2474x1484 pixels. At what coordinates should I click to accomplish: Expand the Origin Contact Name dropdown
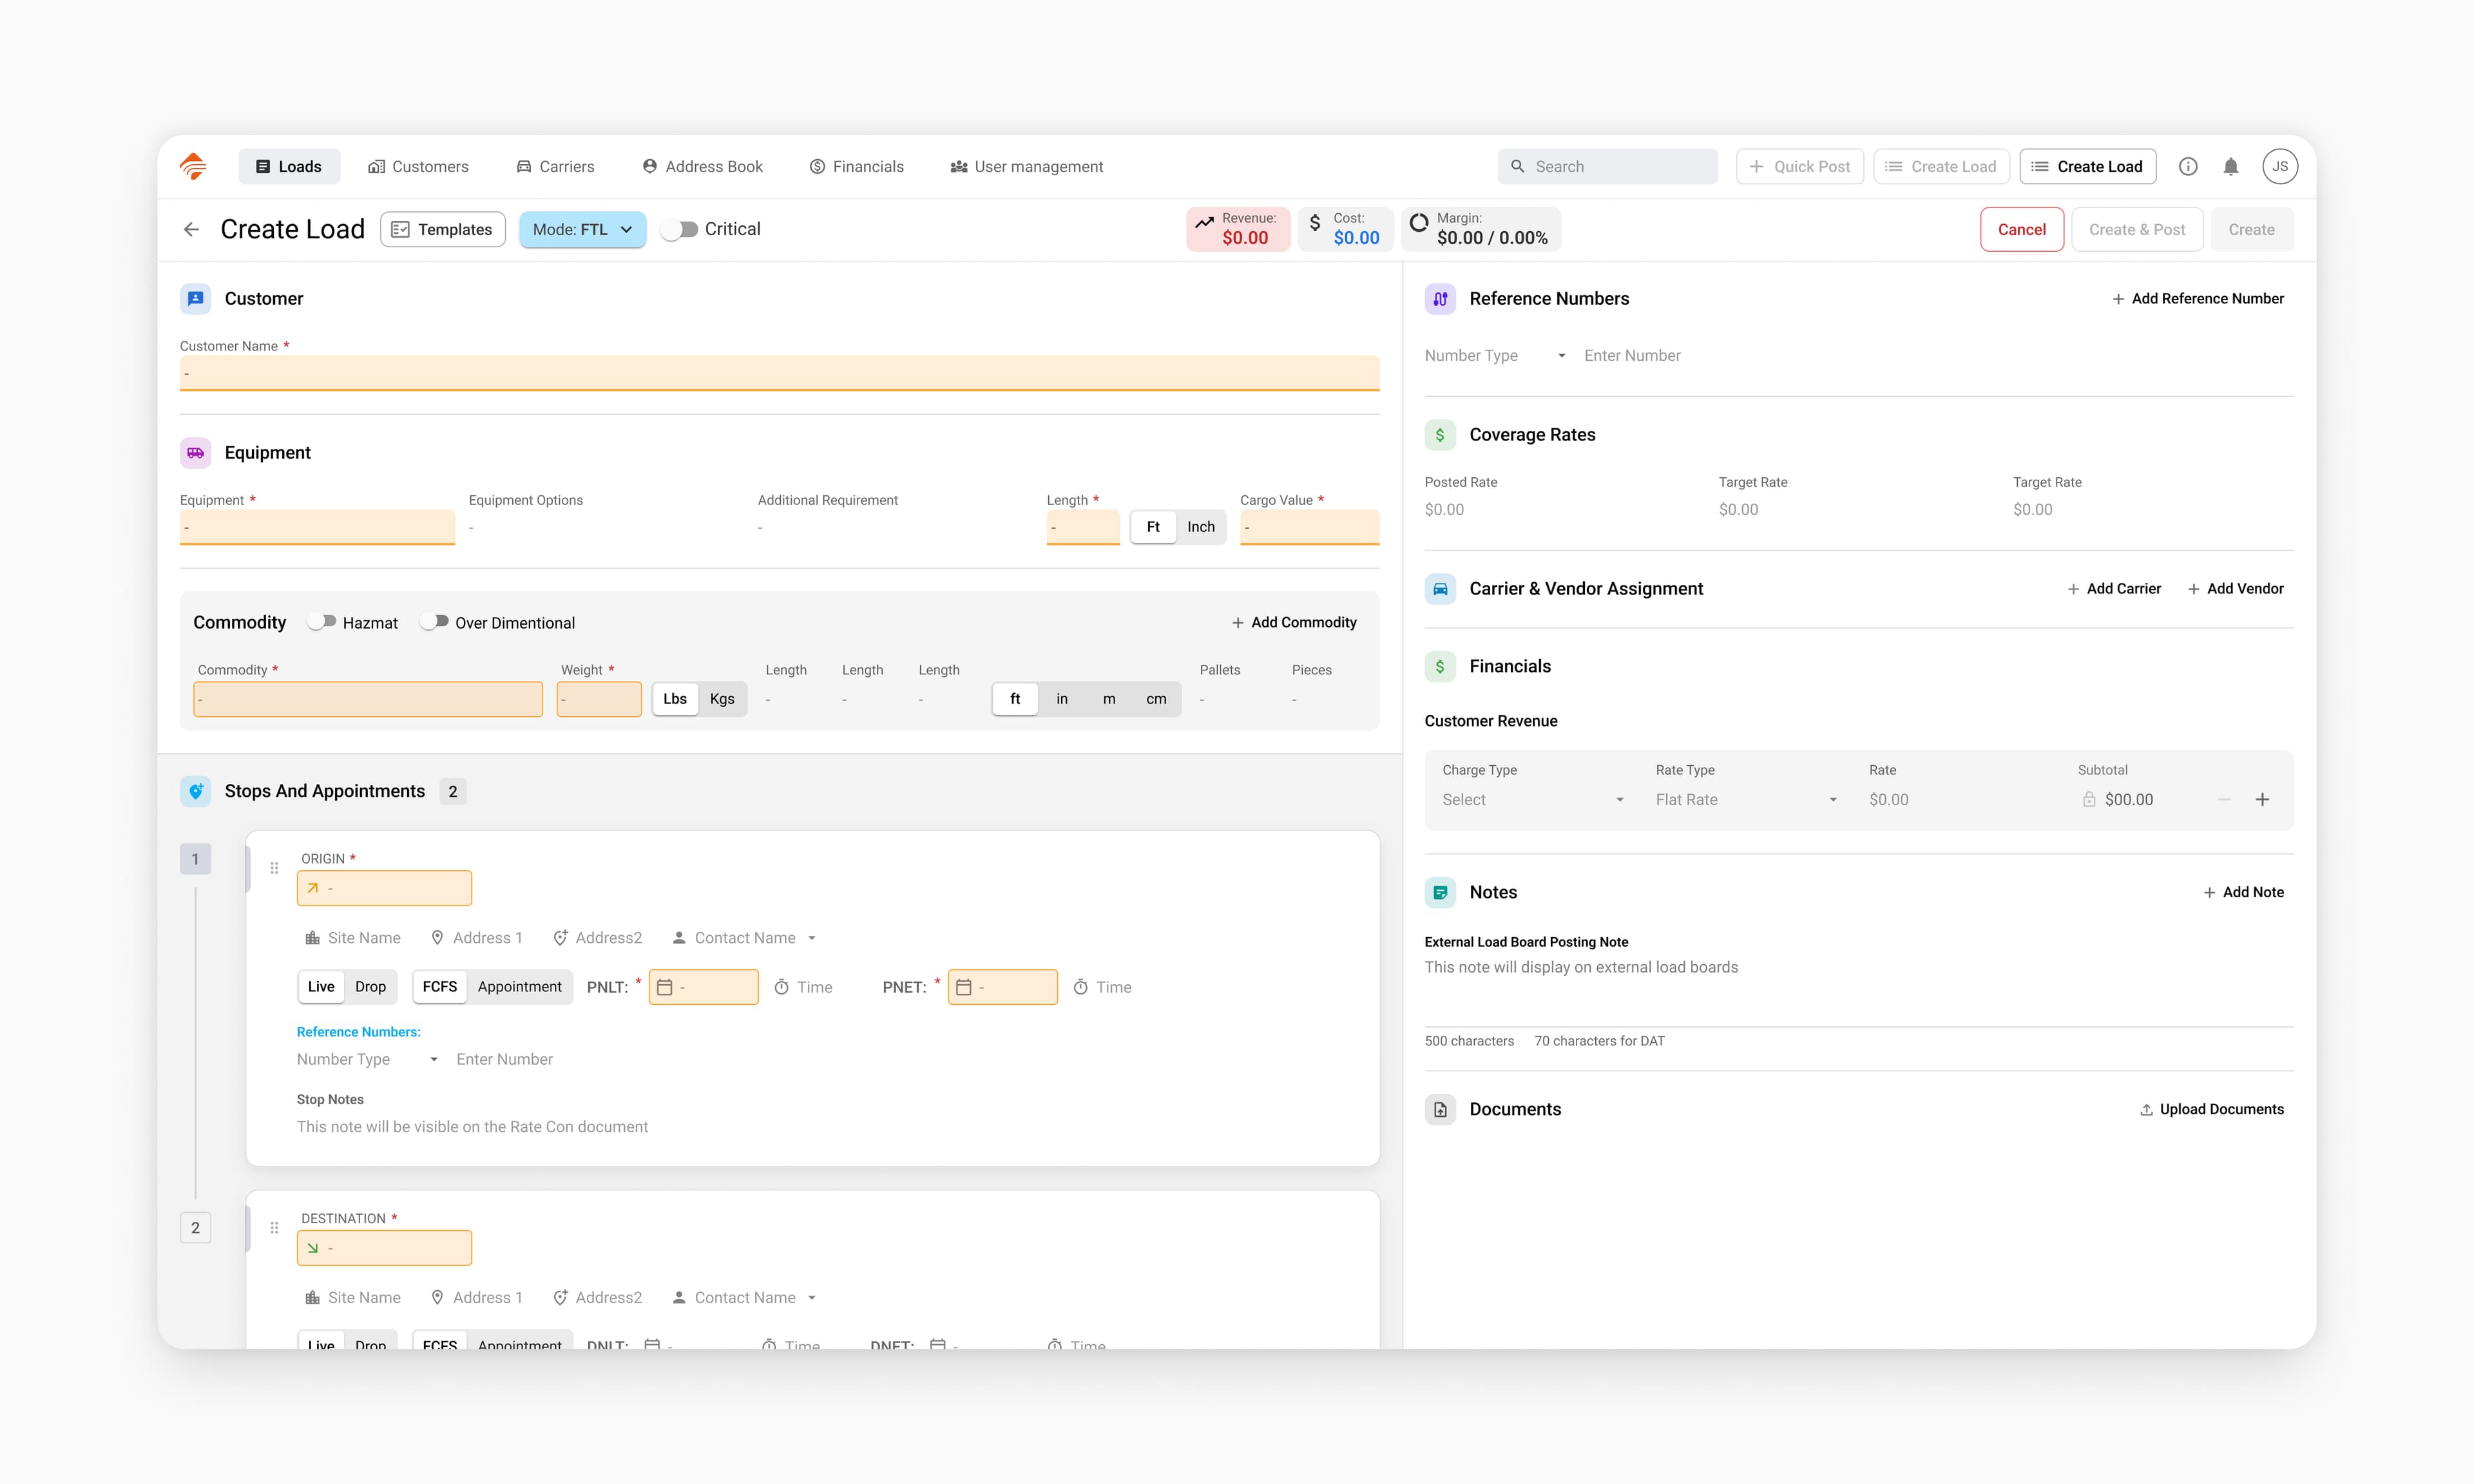tap(745, 938)
